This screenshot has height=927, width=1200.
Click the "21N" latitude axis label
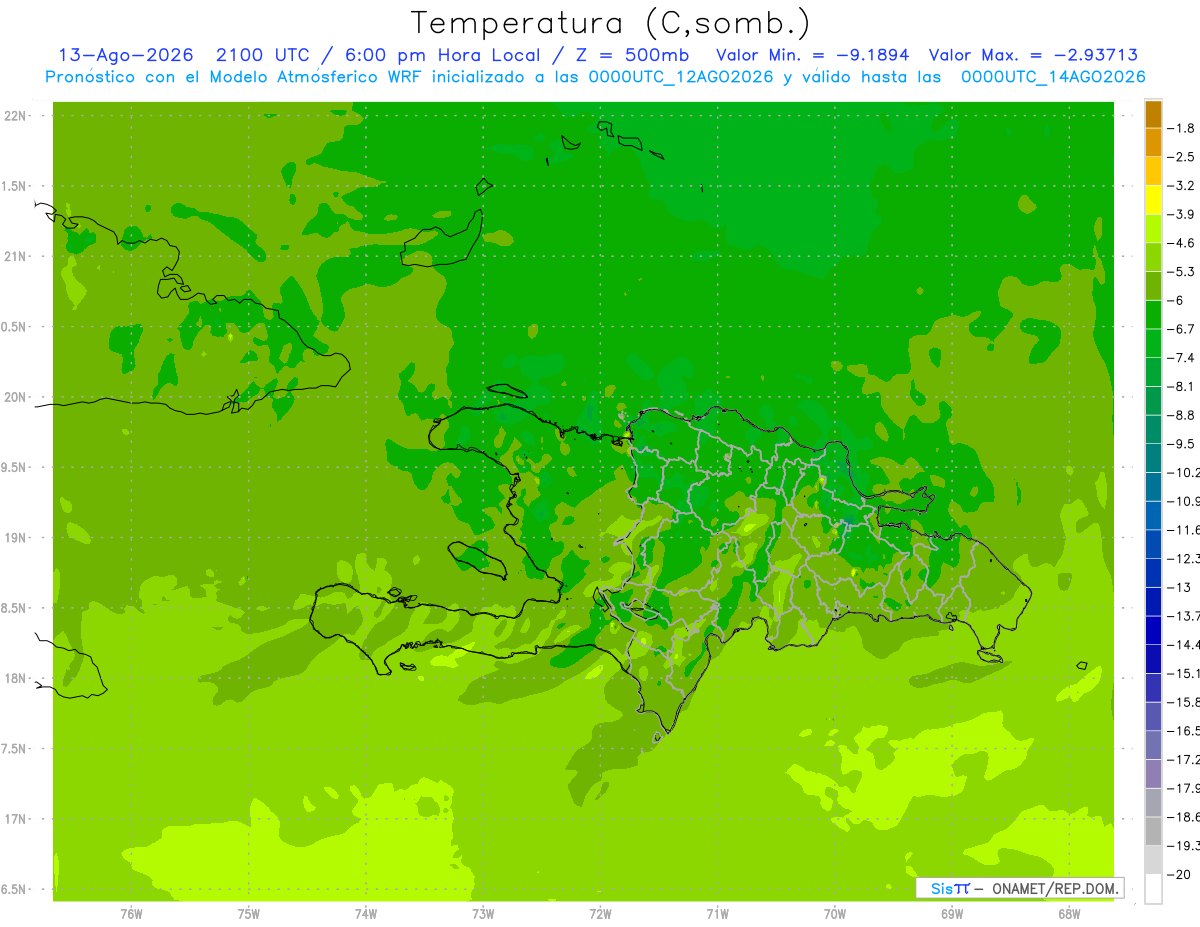coord(16,256)
